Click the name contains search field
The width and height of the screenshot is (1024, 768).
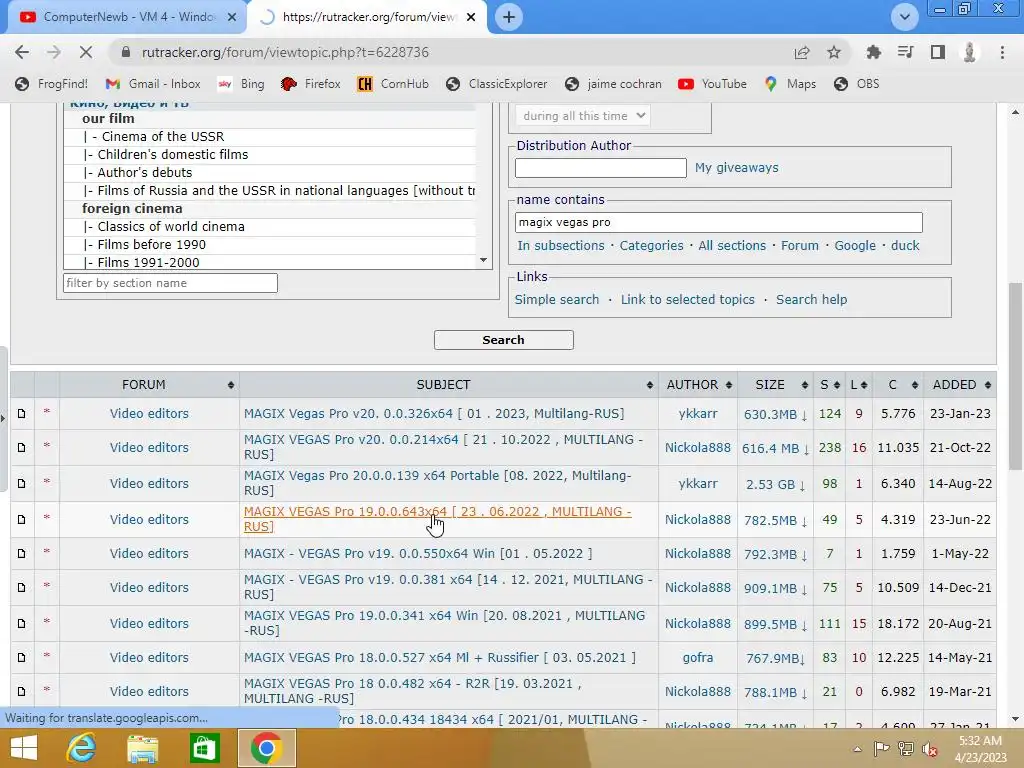pos(718,222)
